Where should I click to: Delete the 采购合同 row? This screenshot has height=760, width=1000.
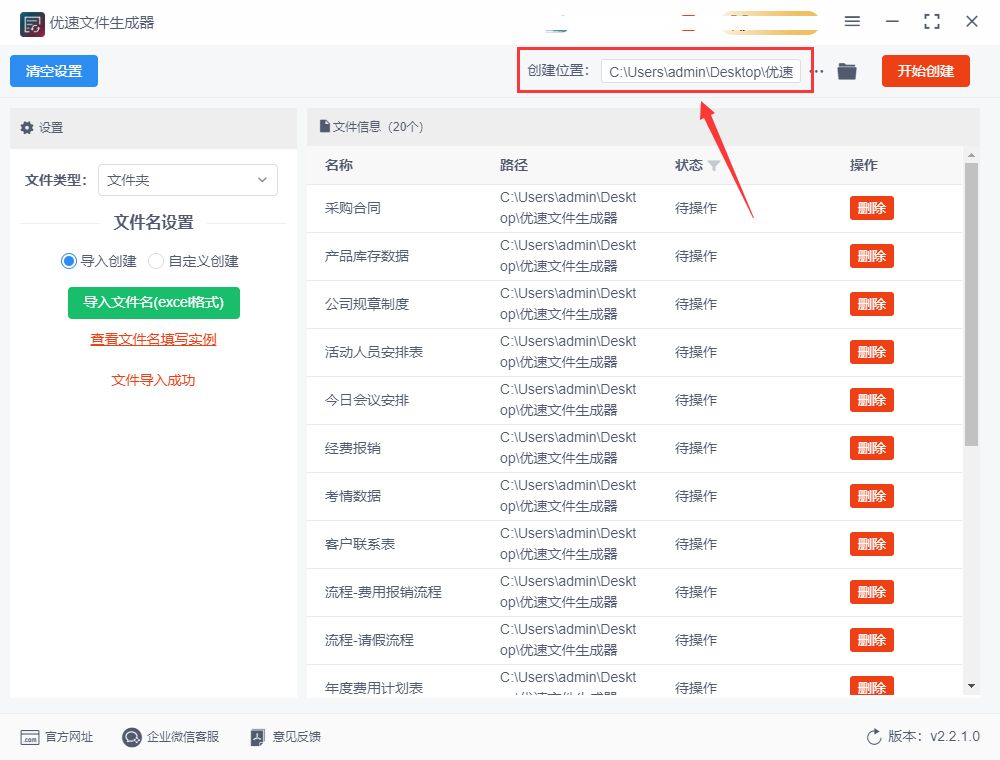(872, 208)
